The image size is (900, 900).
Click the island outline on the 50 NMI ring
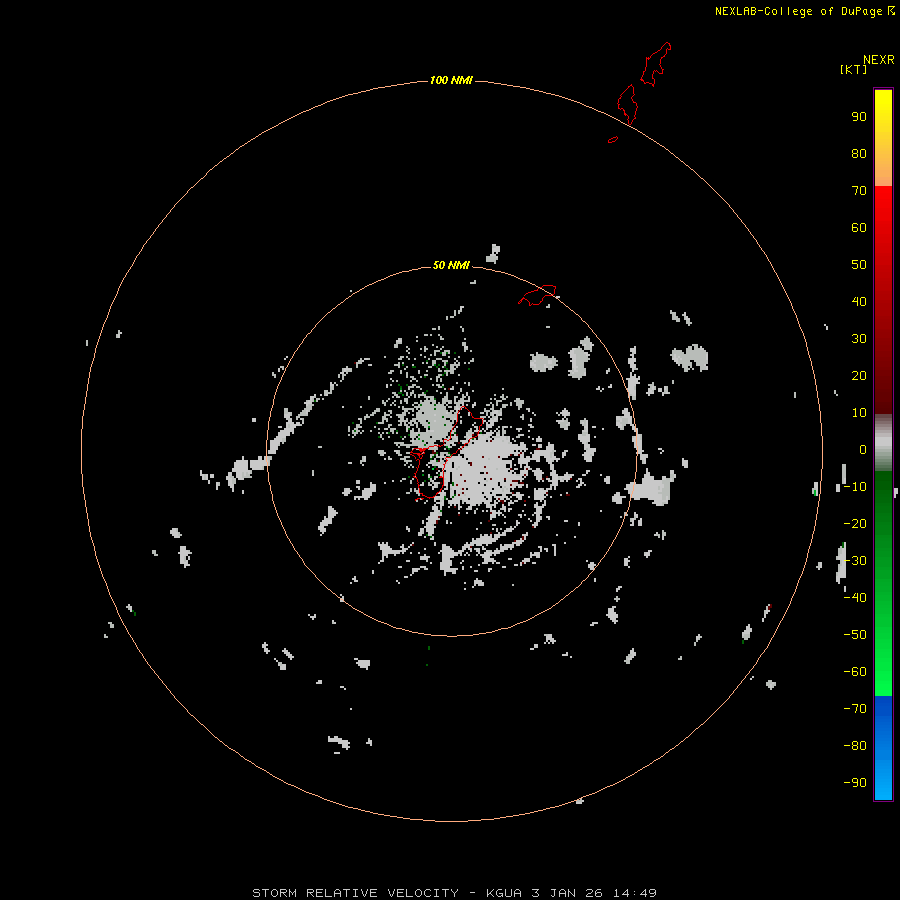[537, 295]
